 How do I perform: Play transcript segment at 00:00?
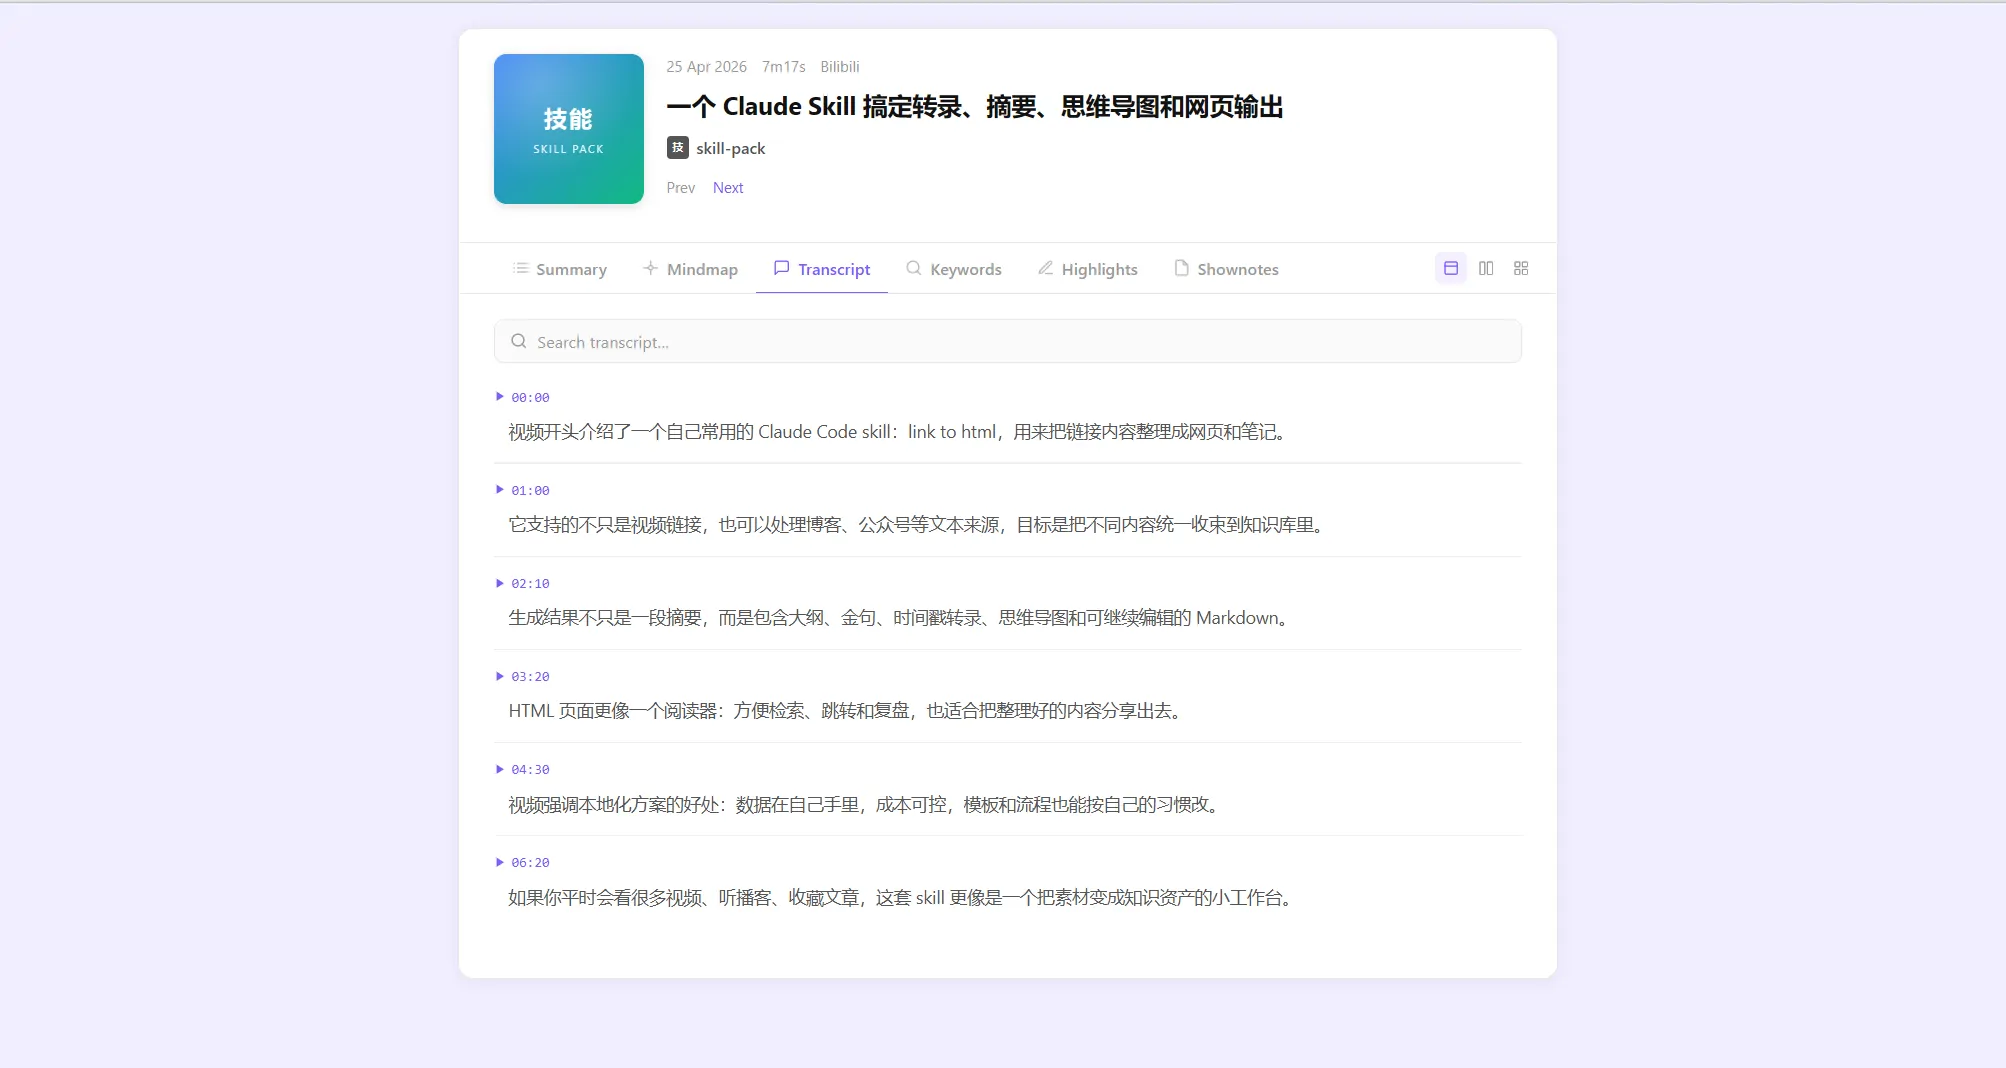pyautogui.click(x=500, y=397)
